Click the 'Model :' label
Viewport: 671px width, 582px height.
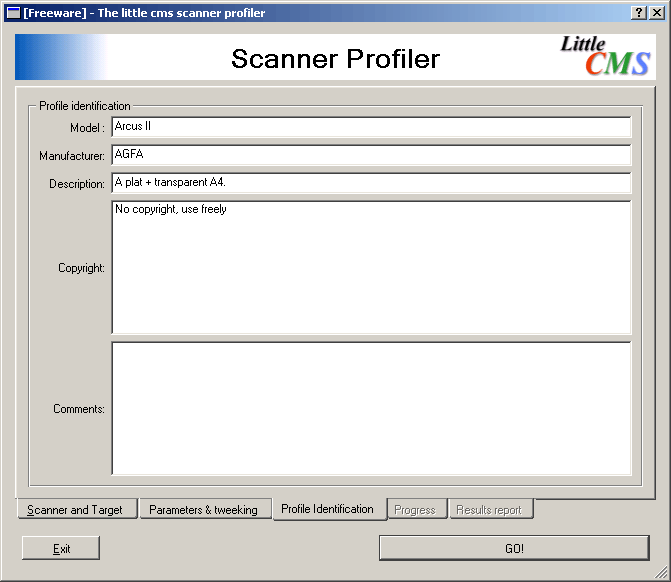click(87, 128)
